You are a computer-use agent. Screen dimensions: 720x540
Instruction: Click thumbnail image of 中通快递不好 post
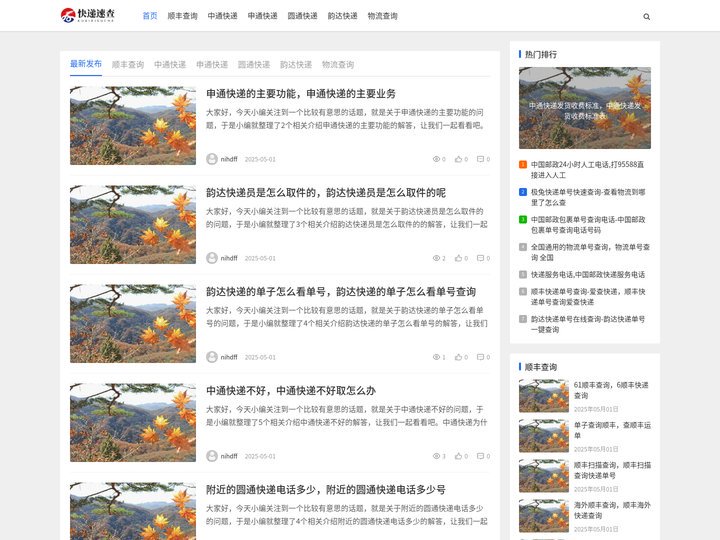click(x=133, y=422)
